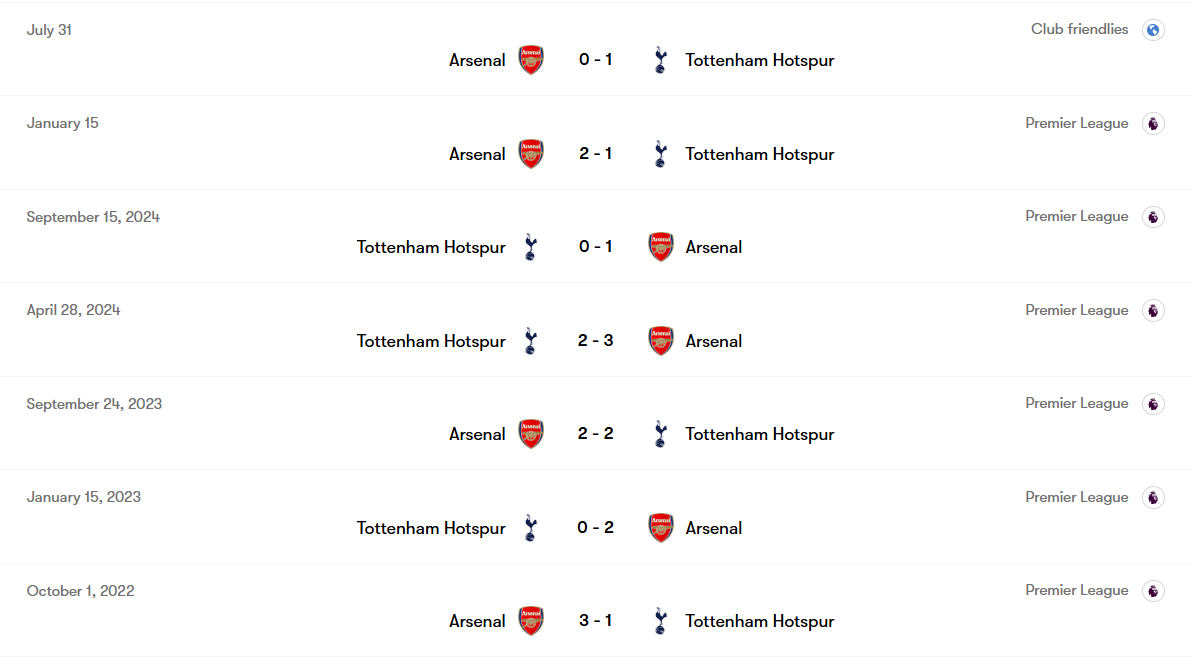
Task: Click Arsenal crest in July 31 match
Action: [x=531, y=60]
